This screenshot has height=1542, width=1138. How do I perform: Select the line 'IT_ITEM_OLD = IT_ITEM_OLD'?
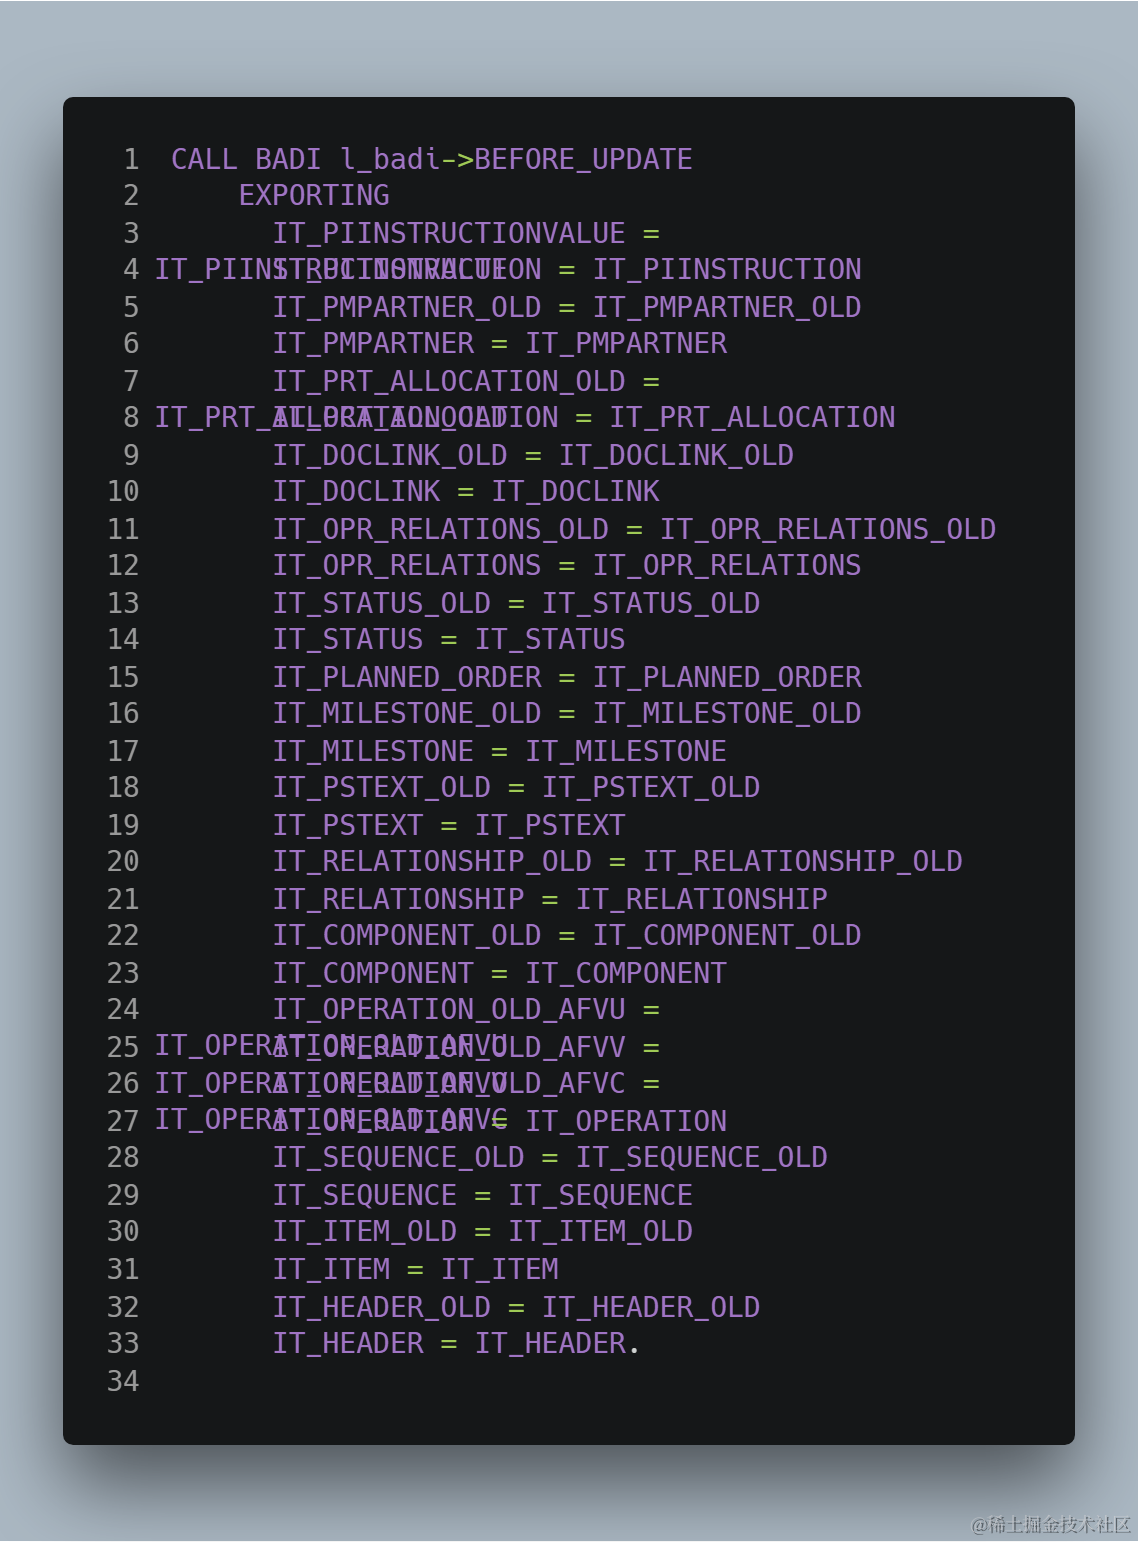(483, 1231)
